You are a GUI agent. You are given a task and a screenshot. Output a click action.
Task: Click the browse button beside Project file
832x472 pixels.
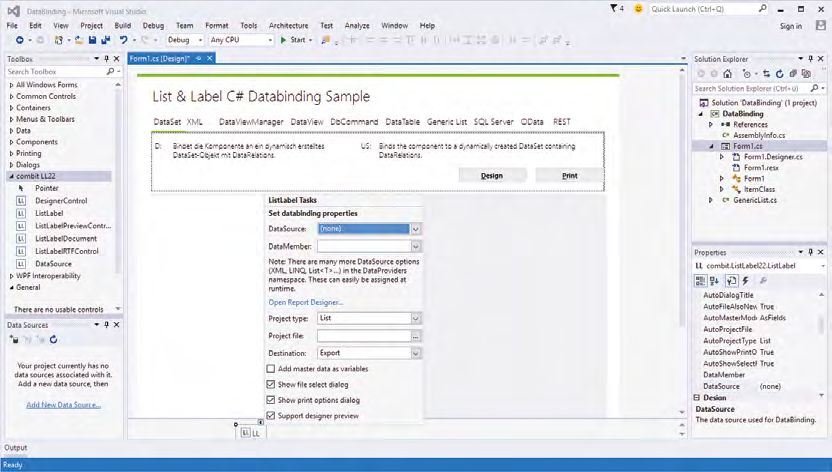click(x=416, y=336)
